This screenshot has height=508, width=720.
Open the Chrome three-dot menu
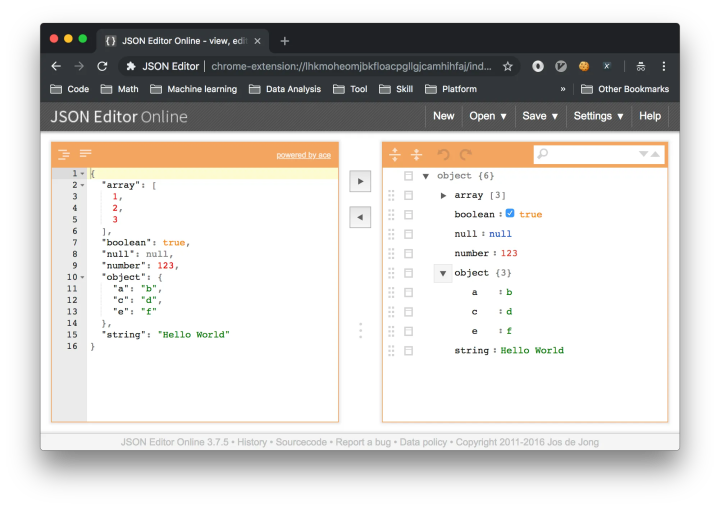[x=664, y=66]
